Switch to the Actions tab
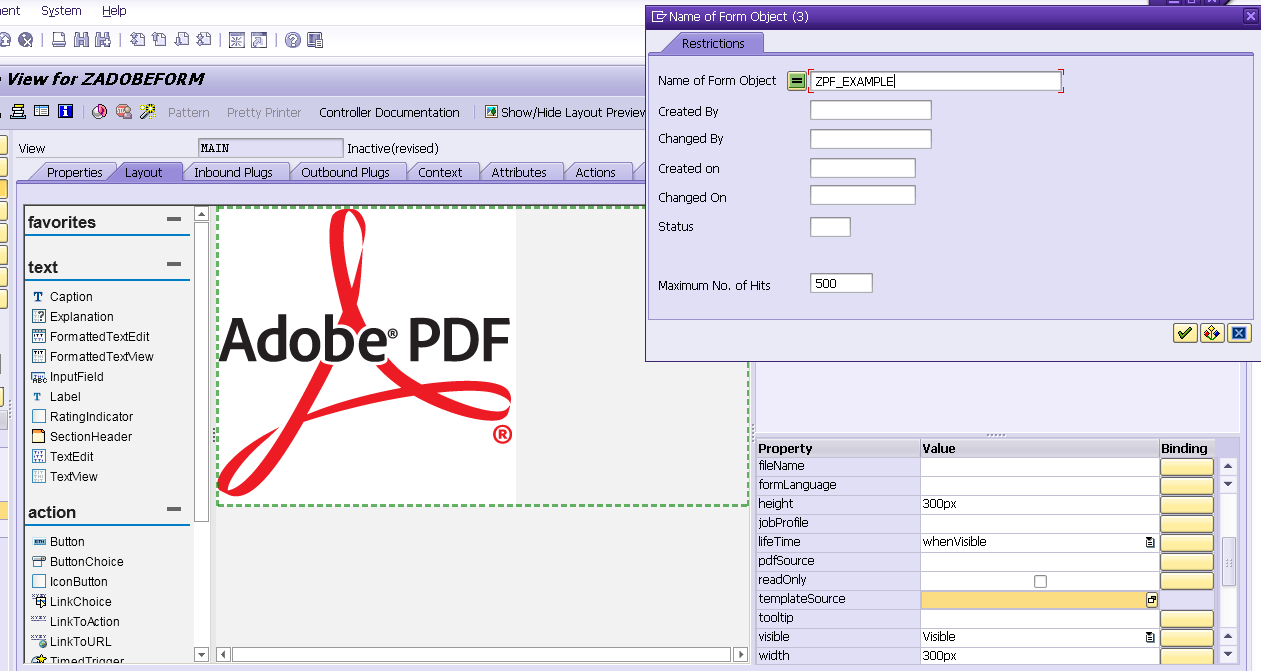 595,172
